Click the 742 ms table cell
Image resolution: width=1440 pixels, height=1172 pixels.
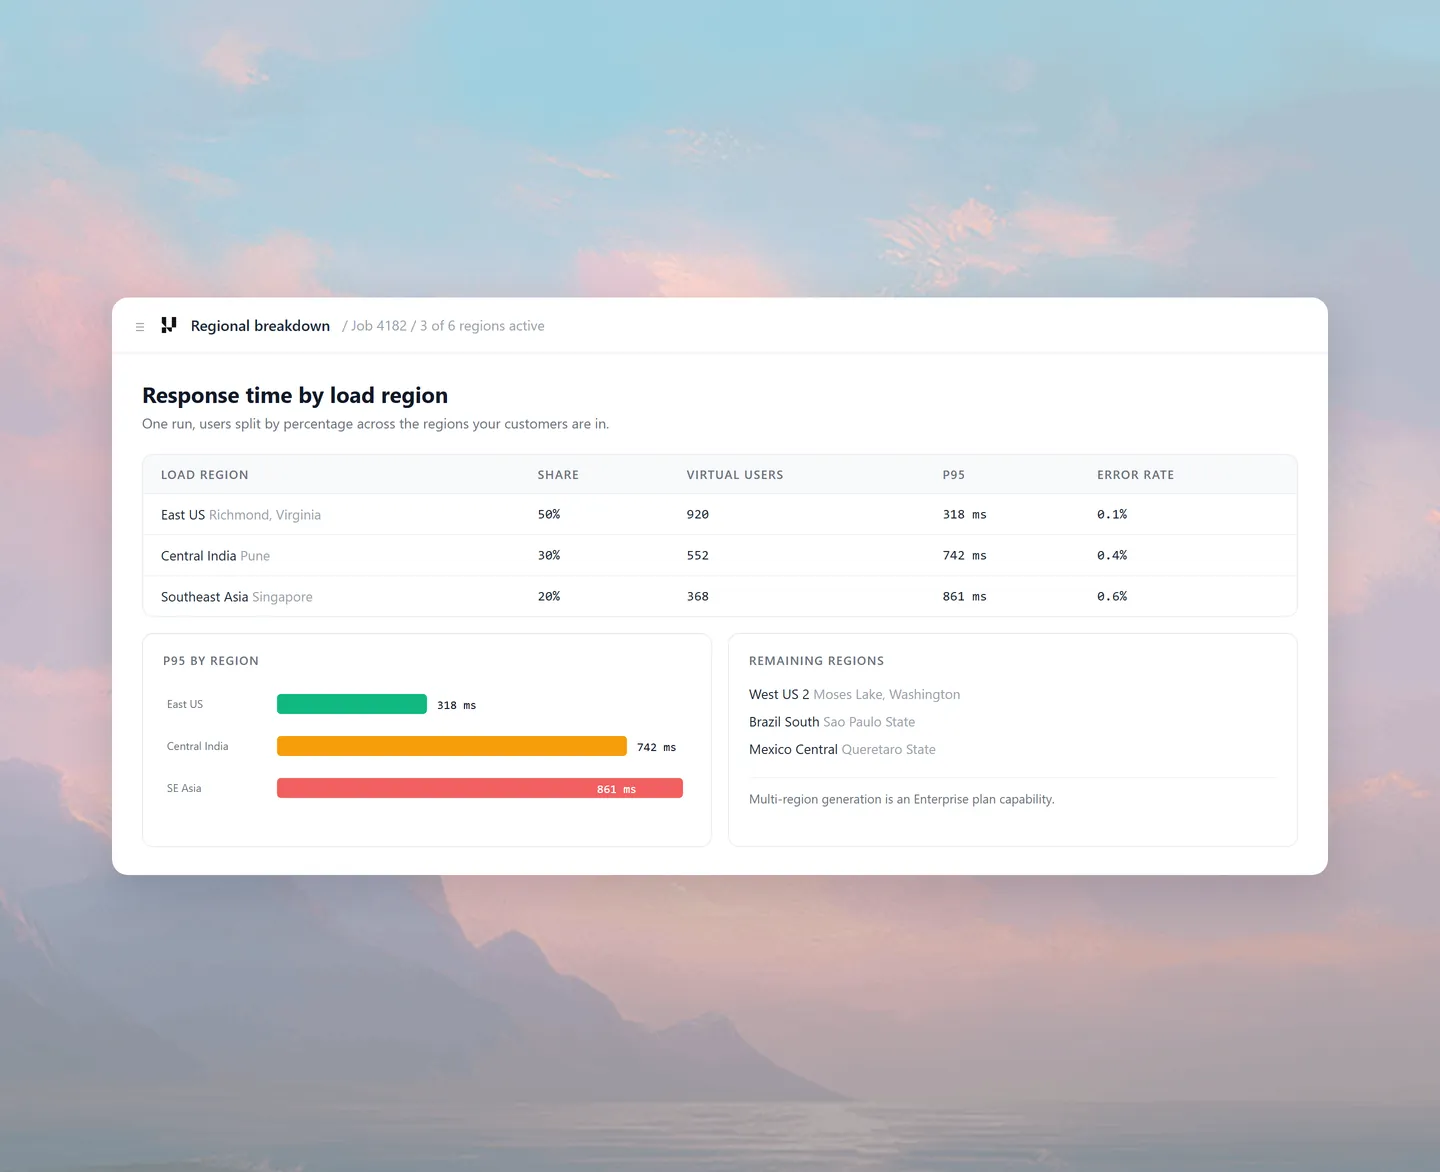click(x=965, y=556)
